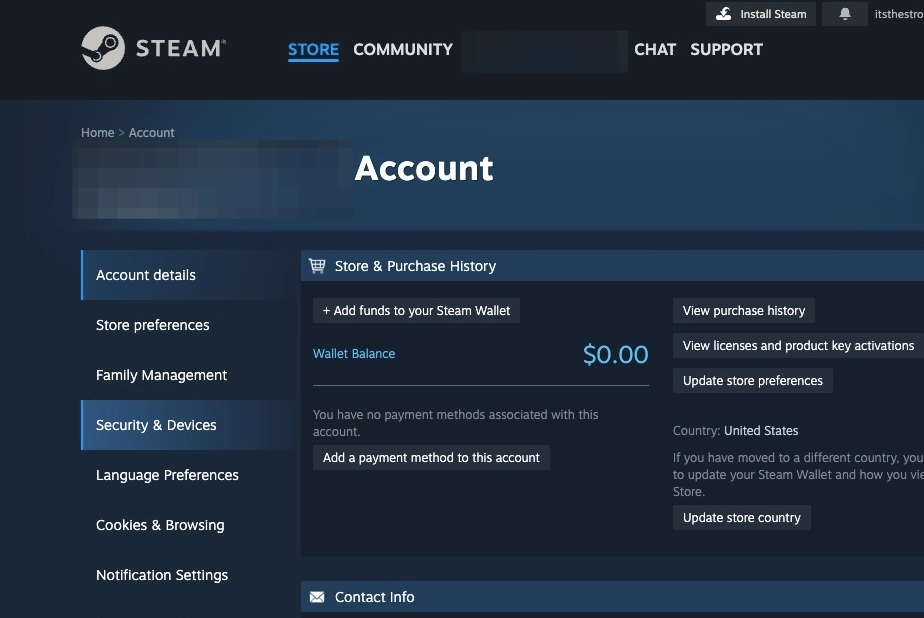The height and width of the screenshot is (618, 924).
Task: Click Add funds to your Steam Wallet
Action: (x=416, y=311)
